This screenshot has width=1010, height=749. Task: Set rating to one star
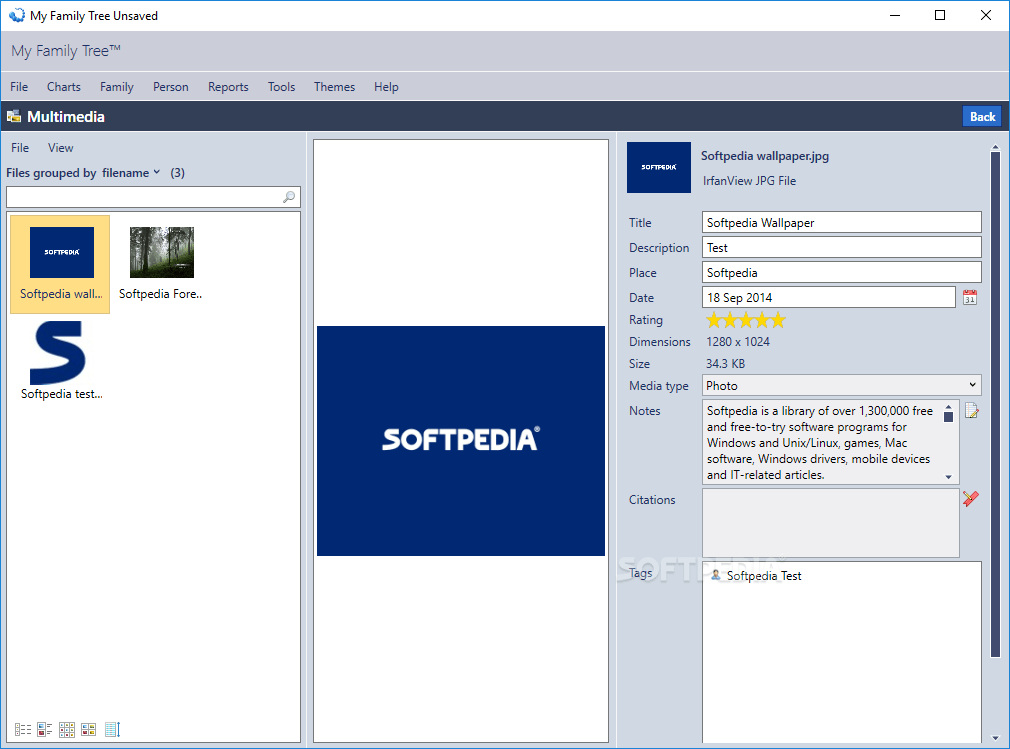click(714, 320)
